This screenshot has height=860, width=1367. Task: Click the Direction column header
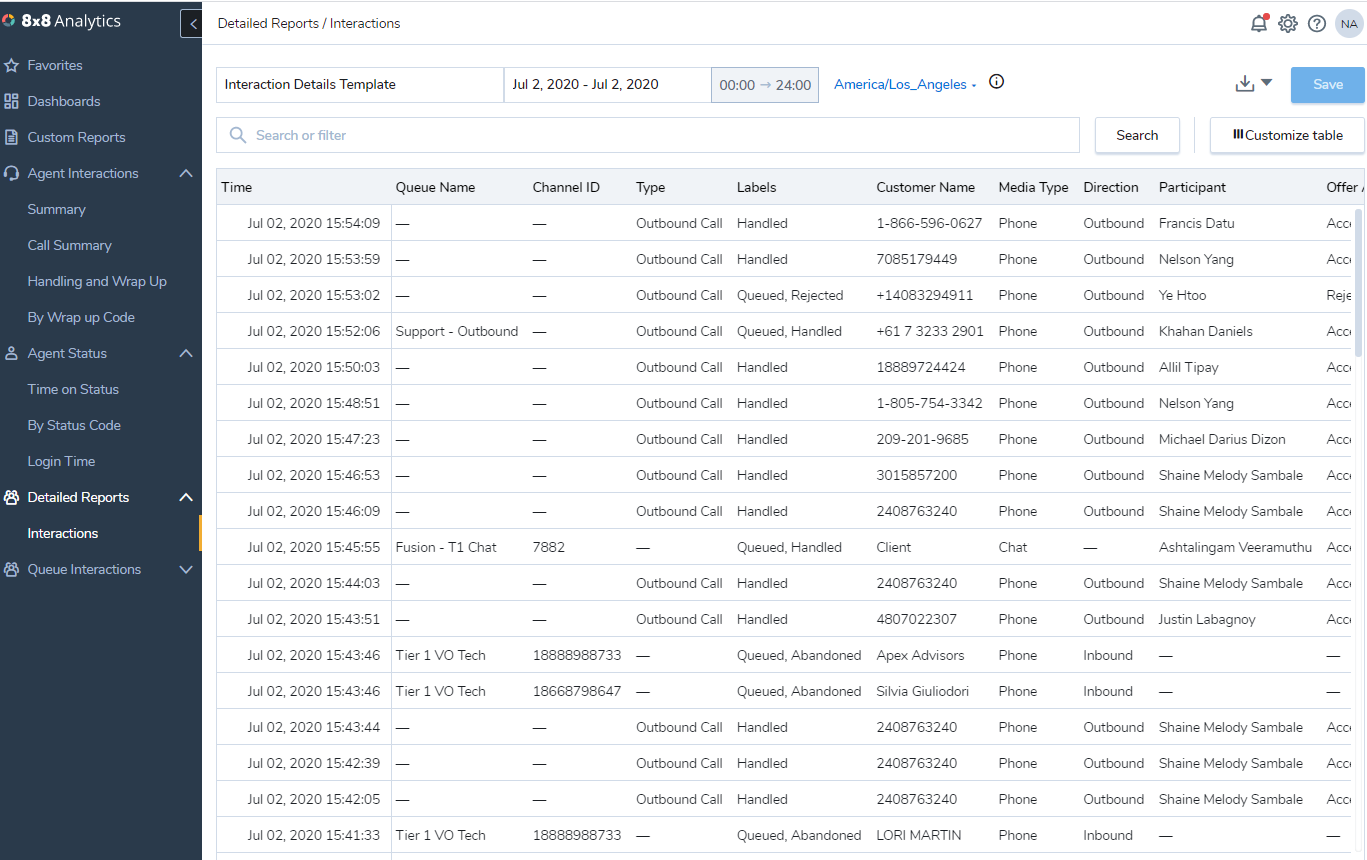1110,187
